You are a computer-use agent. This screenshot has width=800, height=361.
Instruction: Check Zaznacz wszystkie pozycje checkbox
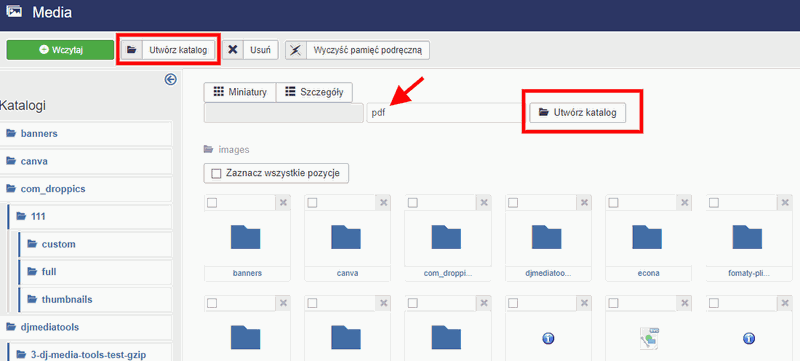[216, 173]
